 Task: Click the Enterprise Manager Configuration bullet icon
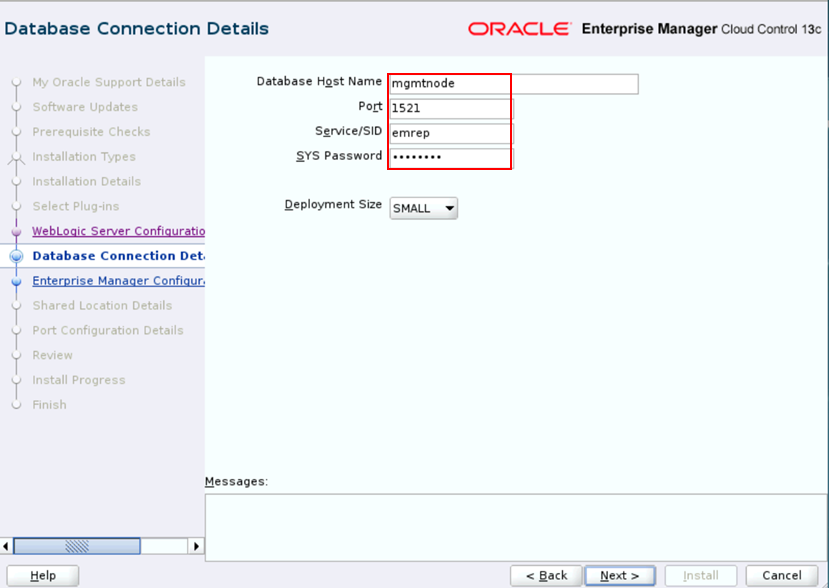[x=16, y=281]
